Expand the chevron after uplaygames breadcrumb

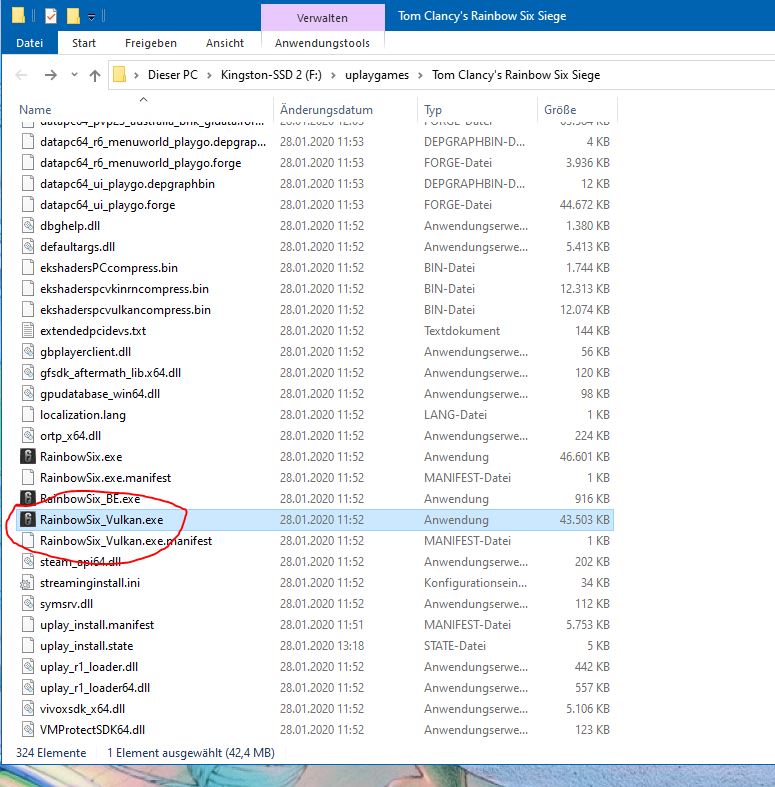420,75
